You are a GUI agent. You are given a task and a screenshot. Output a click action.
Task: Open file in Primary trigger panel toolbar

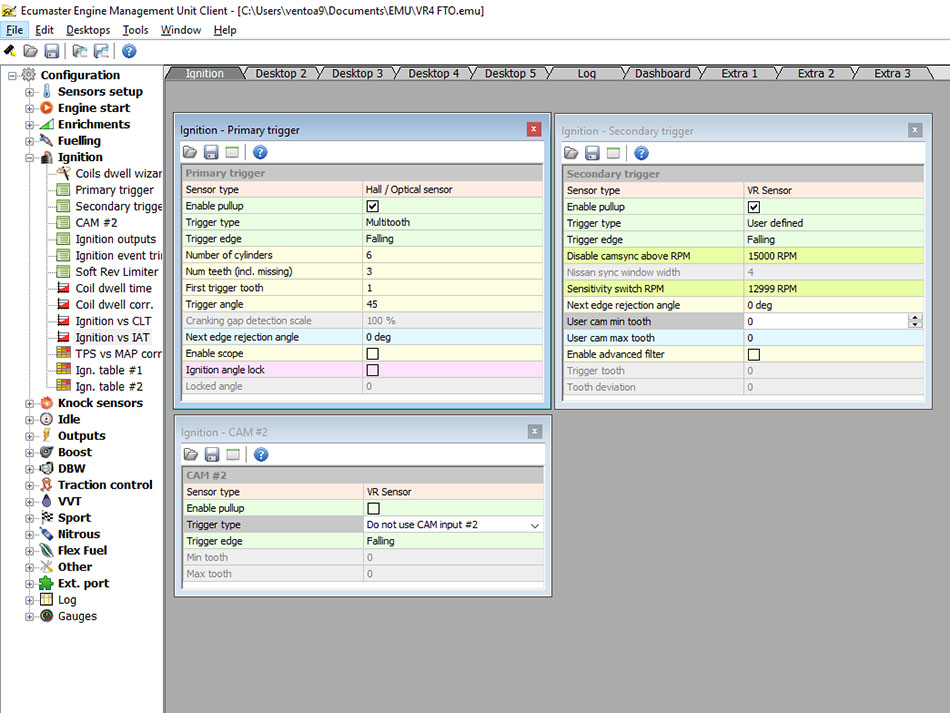click(190, 152)
